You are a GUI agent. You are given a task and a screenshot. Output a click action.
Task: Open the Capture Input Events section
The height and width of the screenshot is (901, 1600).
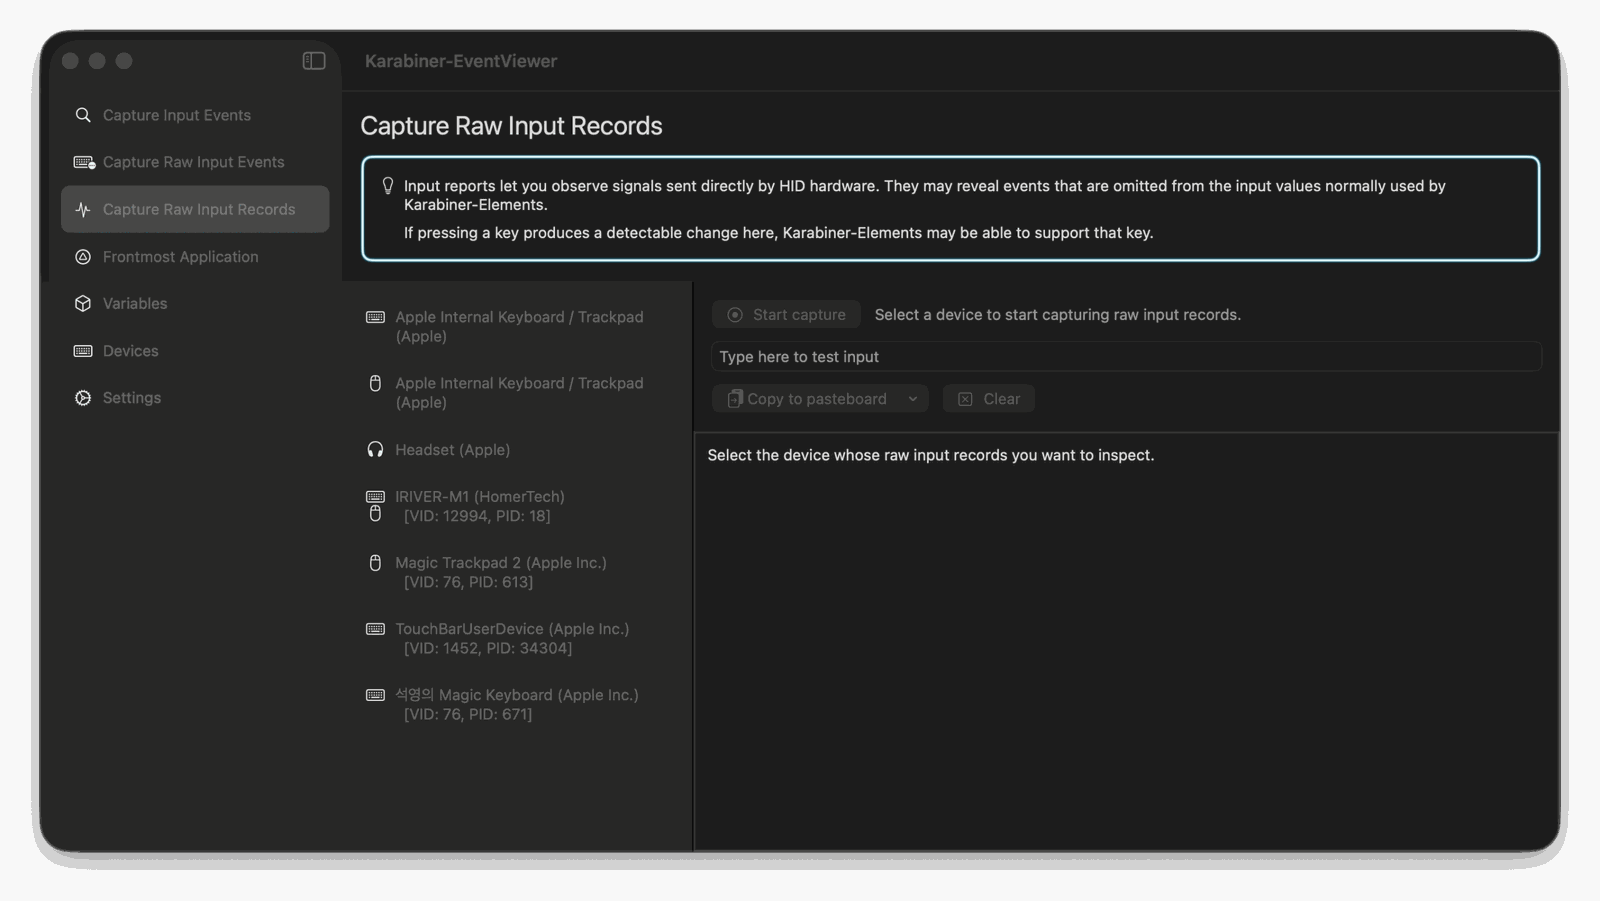(x=195, y=115)
